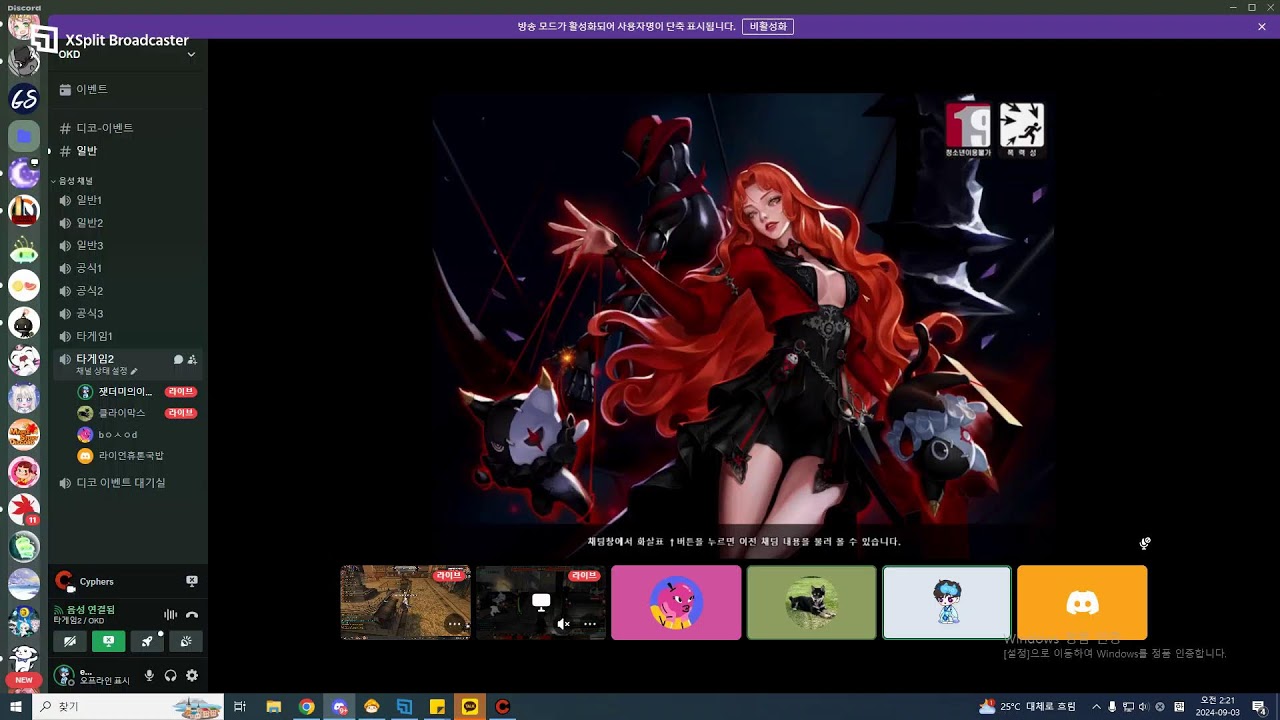The width and height of the screenshot is (1280, 720).
Task: Disconnect from the voice channel
Action: [x=192, y=615]
